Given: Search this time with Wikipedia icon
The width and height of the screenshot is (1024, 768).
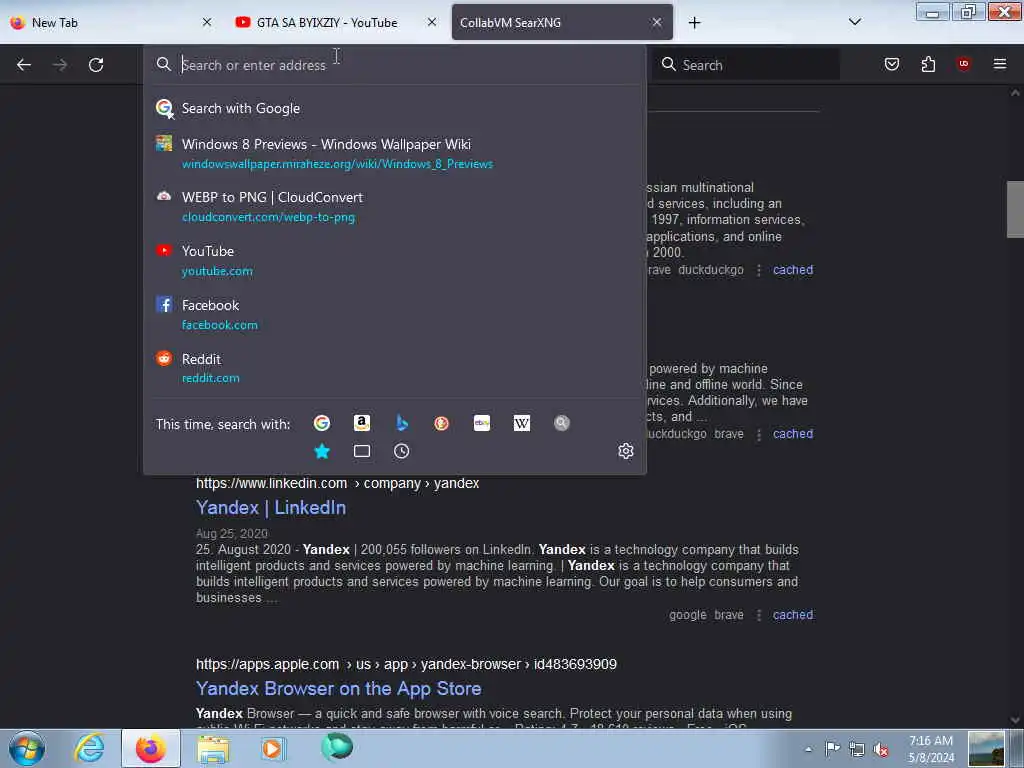Looking at the screenshot, I should point(522,423).
